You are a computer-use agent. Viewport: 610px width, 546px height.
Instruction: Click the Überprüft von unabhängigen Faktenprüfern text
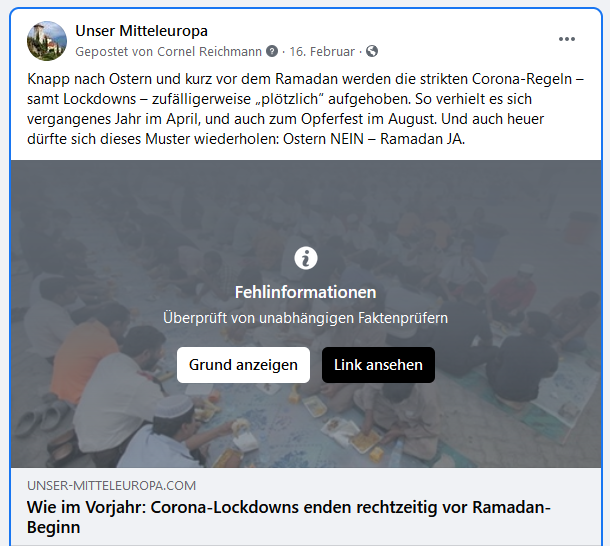click(305, 318)
